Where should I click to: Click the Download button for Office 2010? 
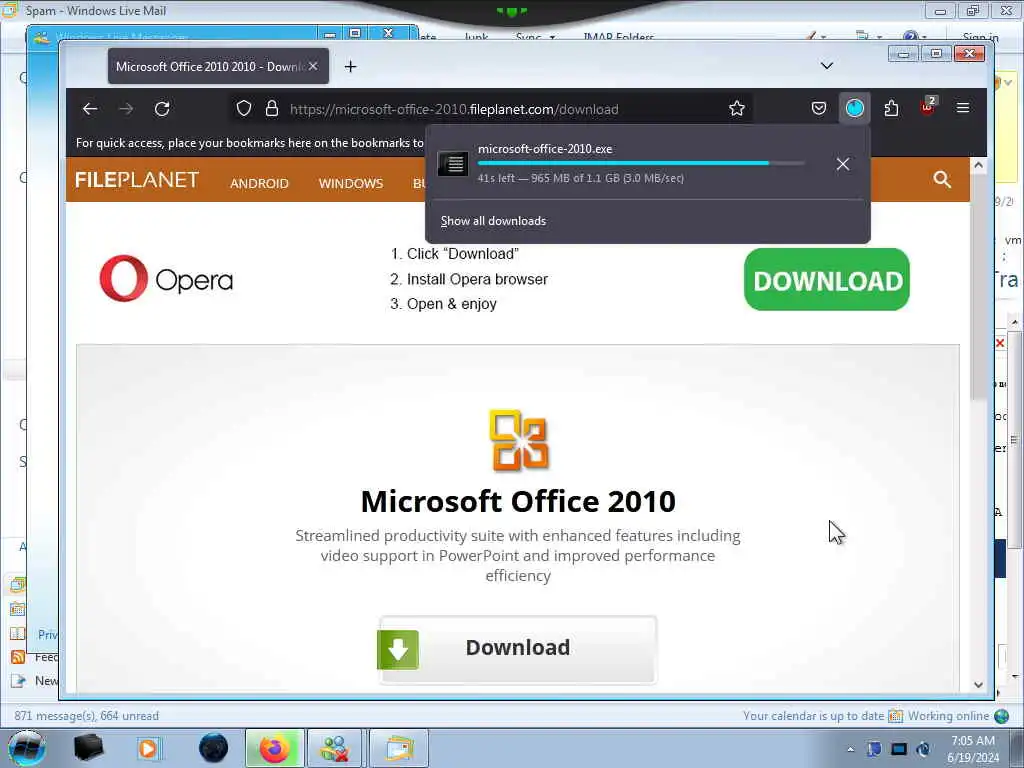coord(518,649)
